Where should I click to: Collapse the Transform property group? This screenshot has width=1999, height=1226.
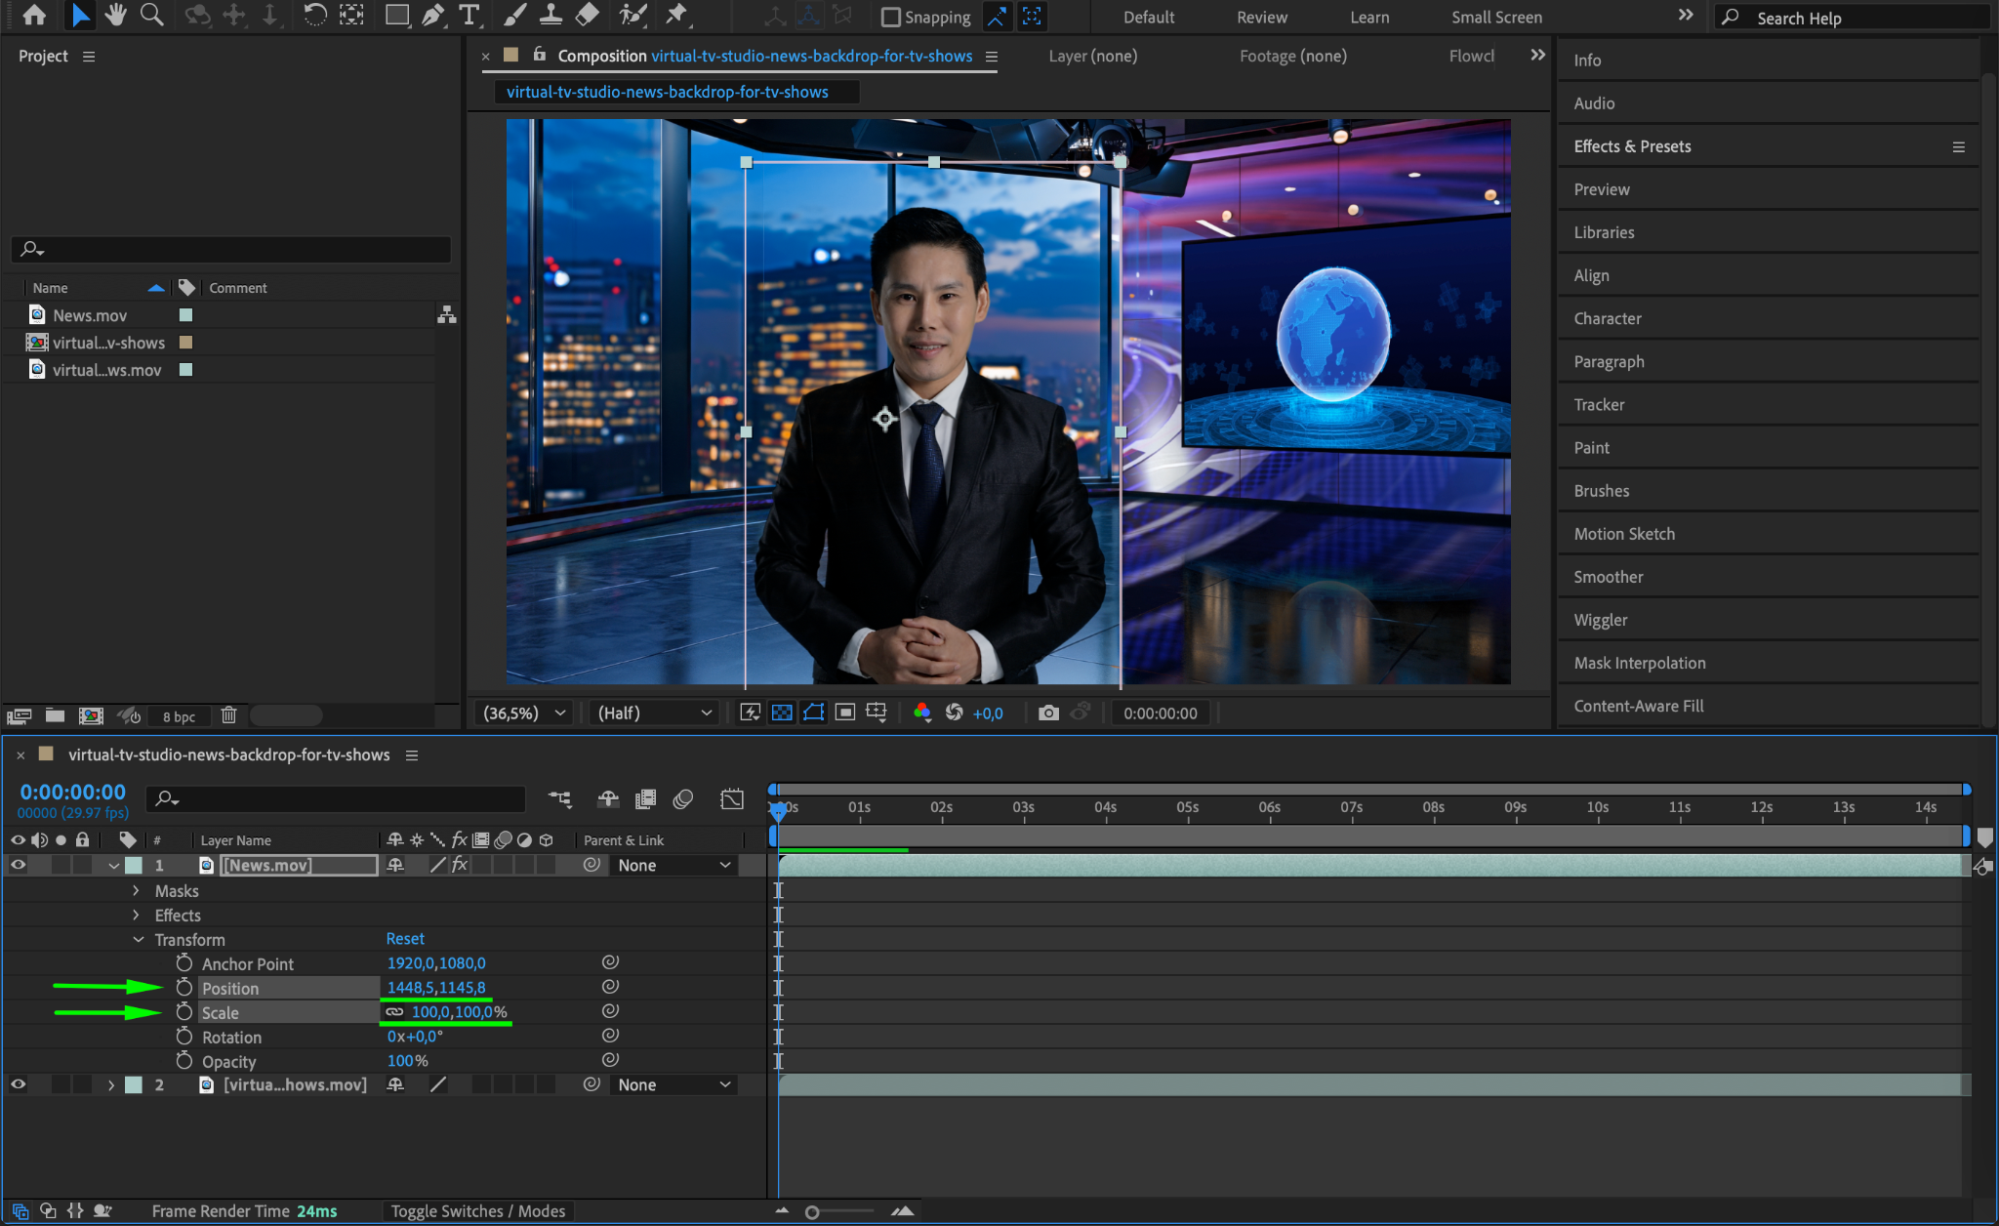(139, 940)
